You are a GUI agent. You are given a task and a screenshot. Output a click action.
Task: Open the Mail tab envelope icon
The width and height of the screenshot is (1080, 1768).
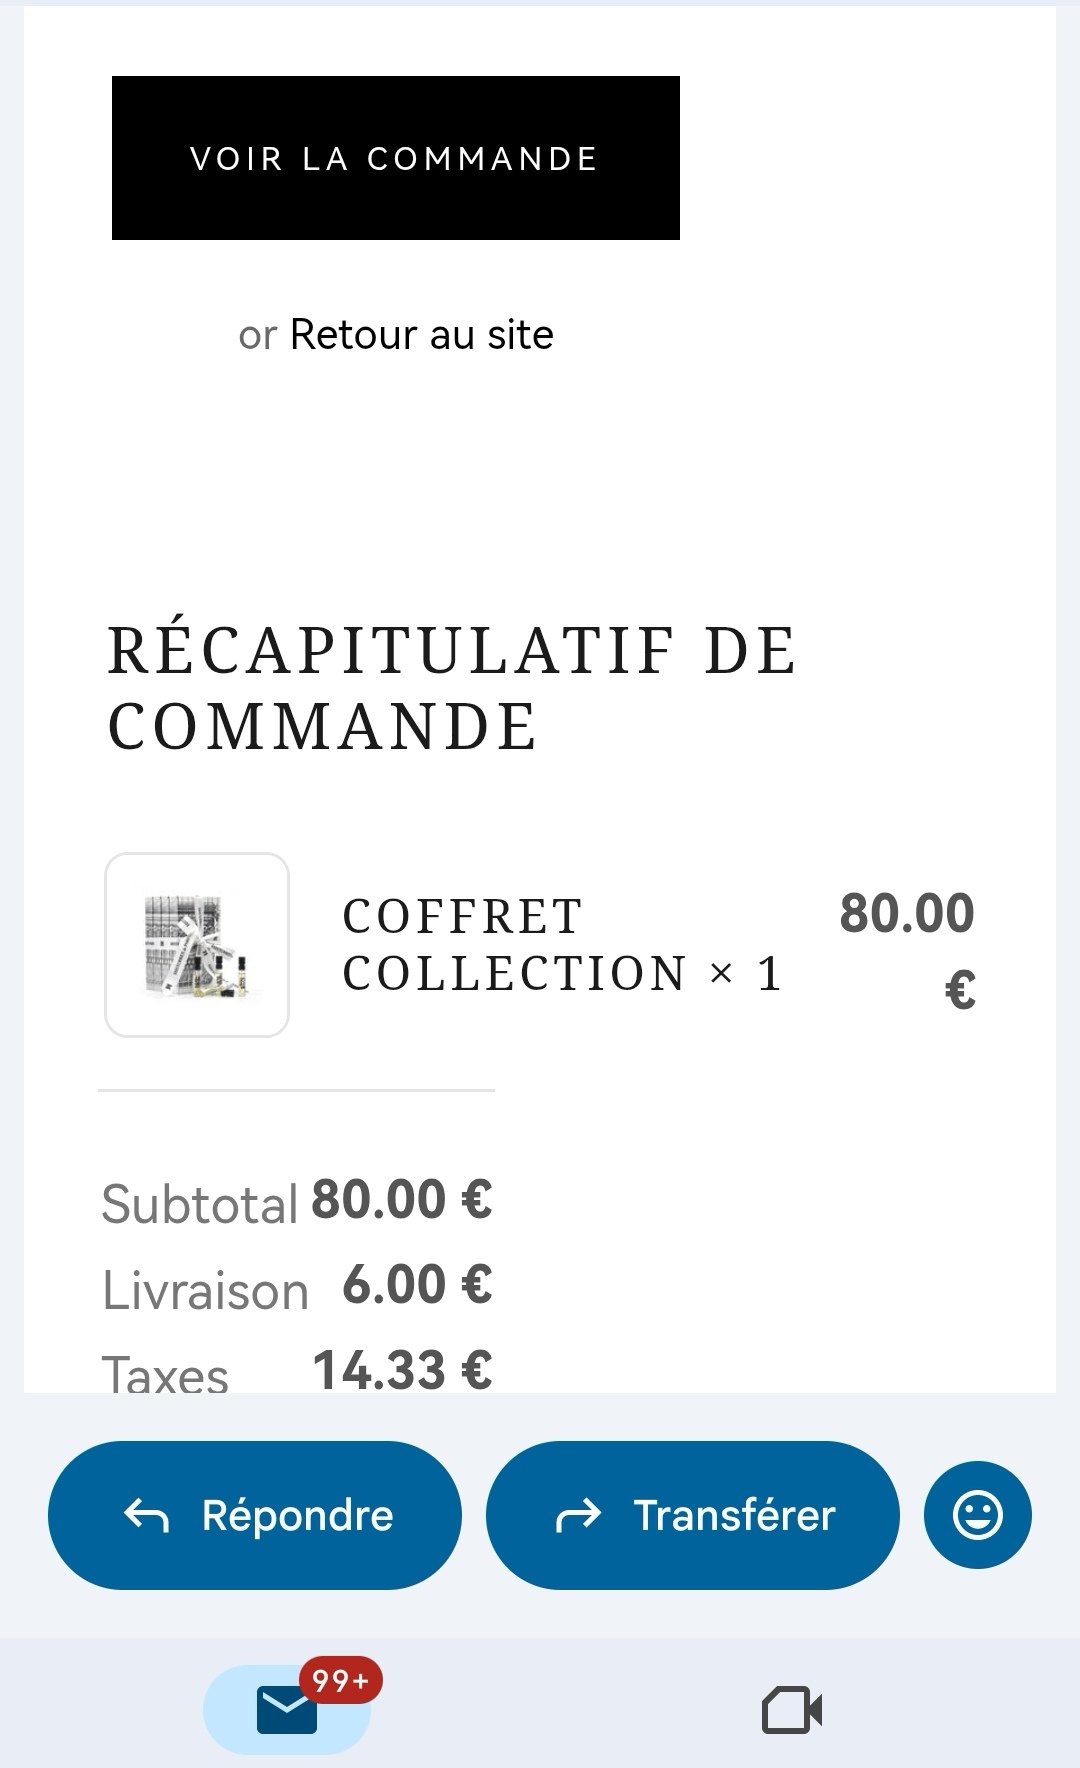(x=287, y=1710)
